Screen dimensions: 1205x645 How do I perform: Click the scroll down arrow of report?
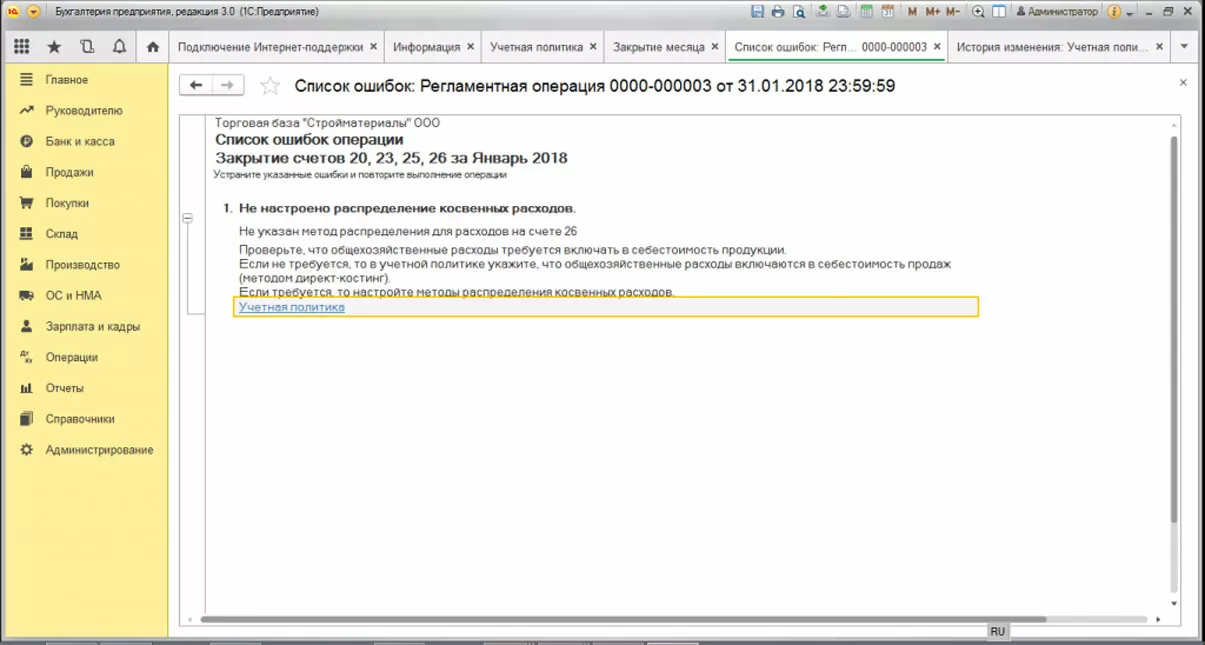[x=1175, y=604]
